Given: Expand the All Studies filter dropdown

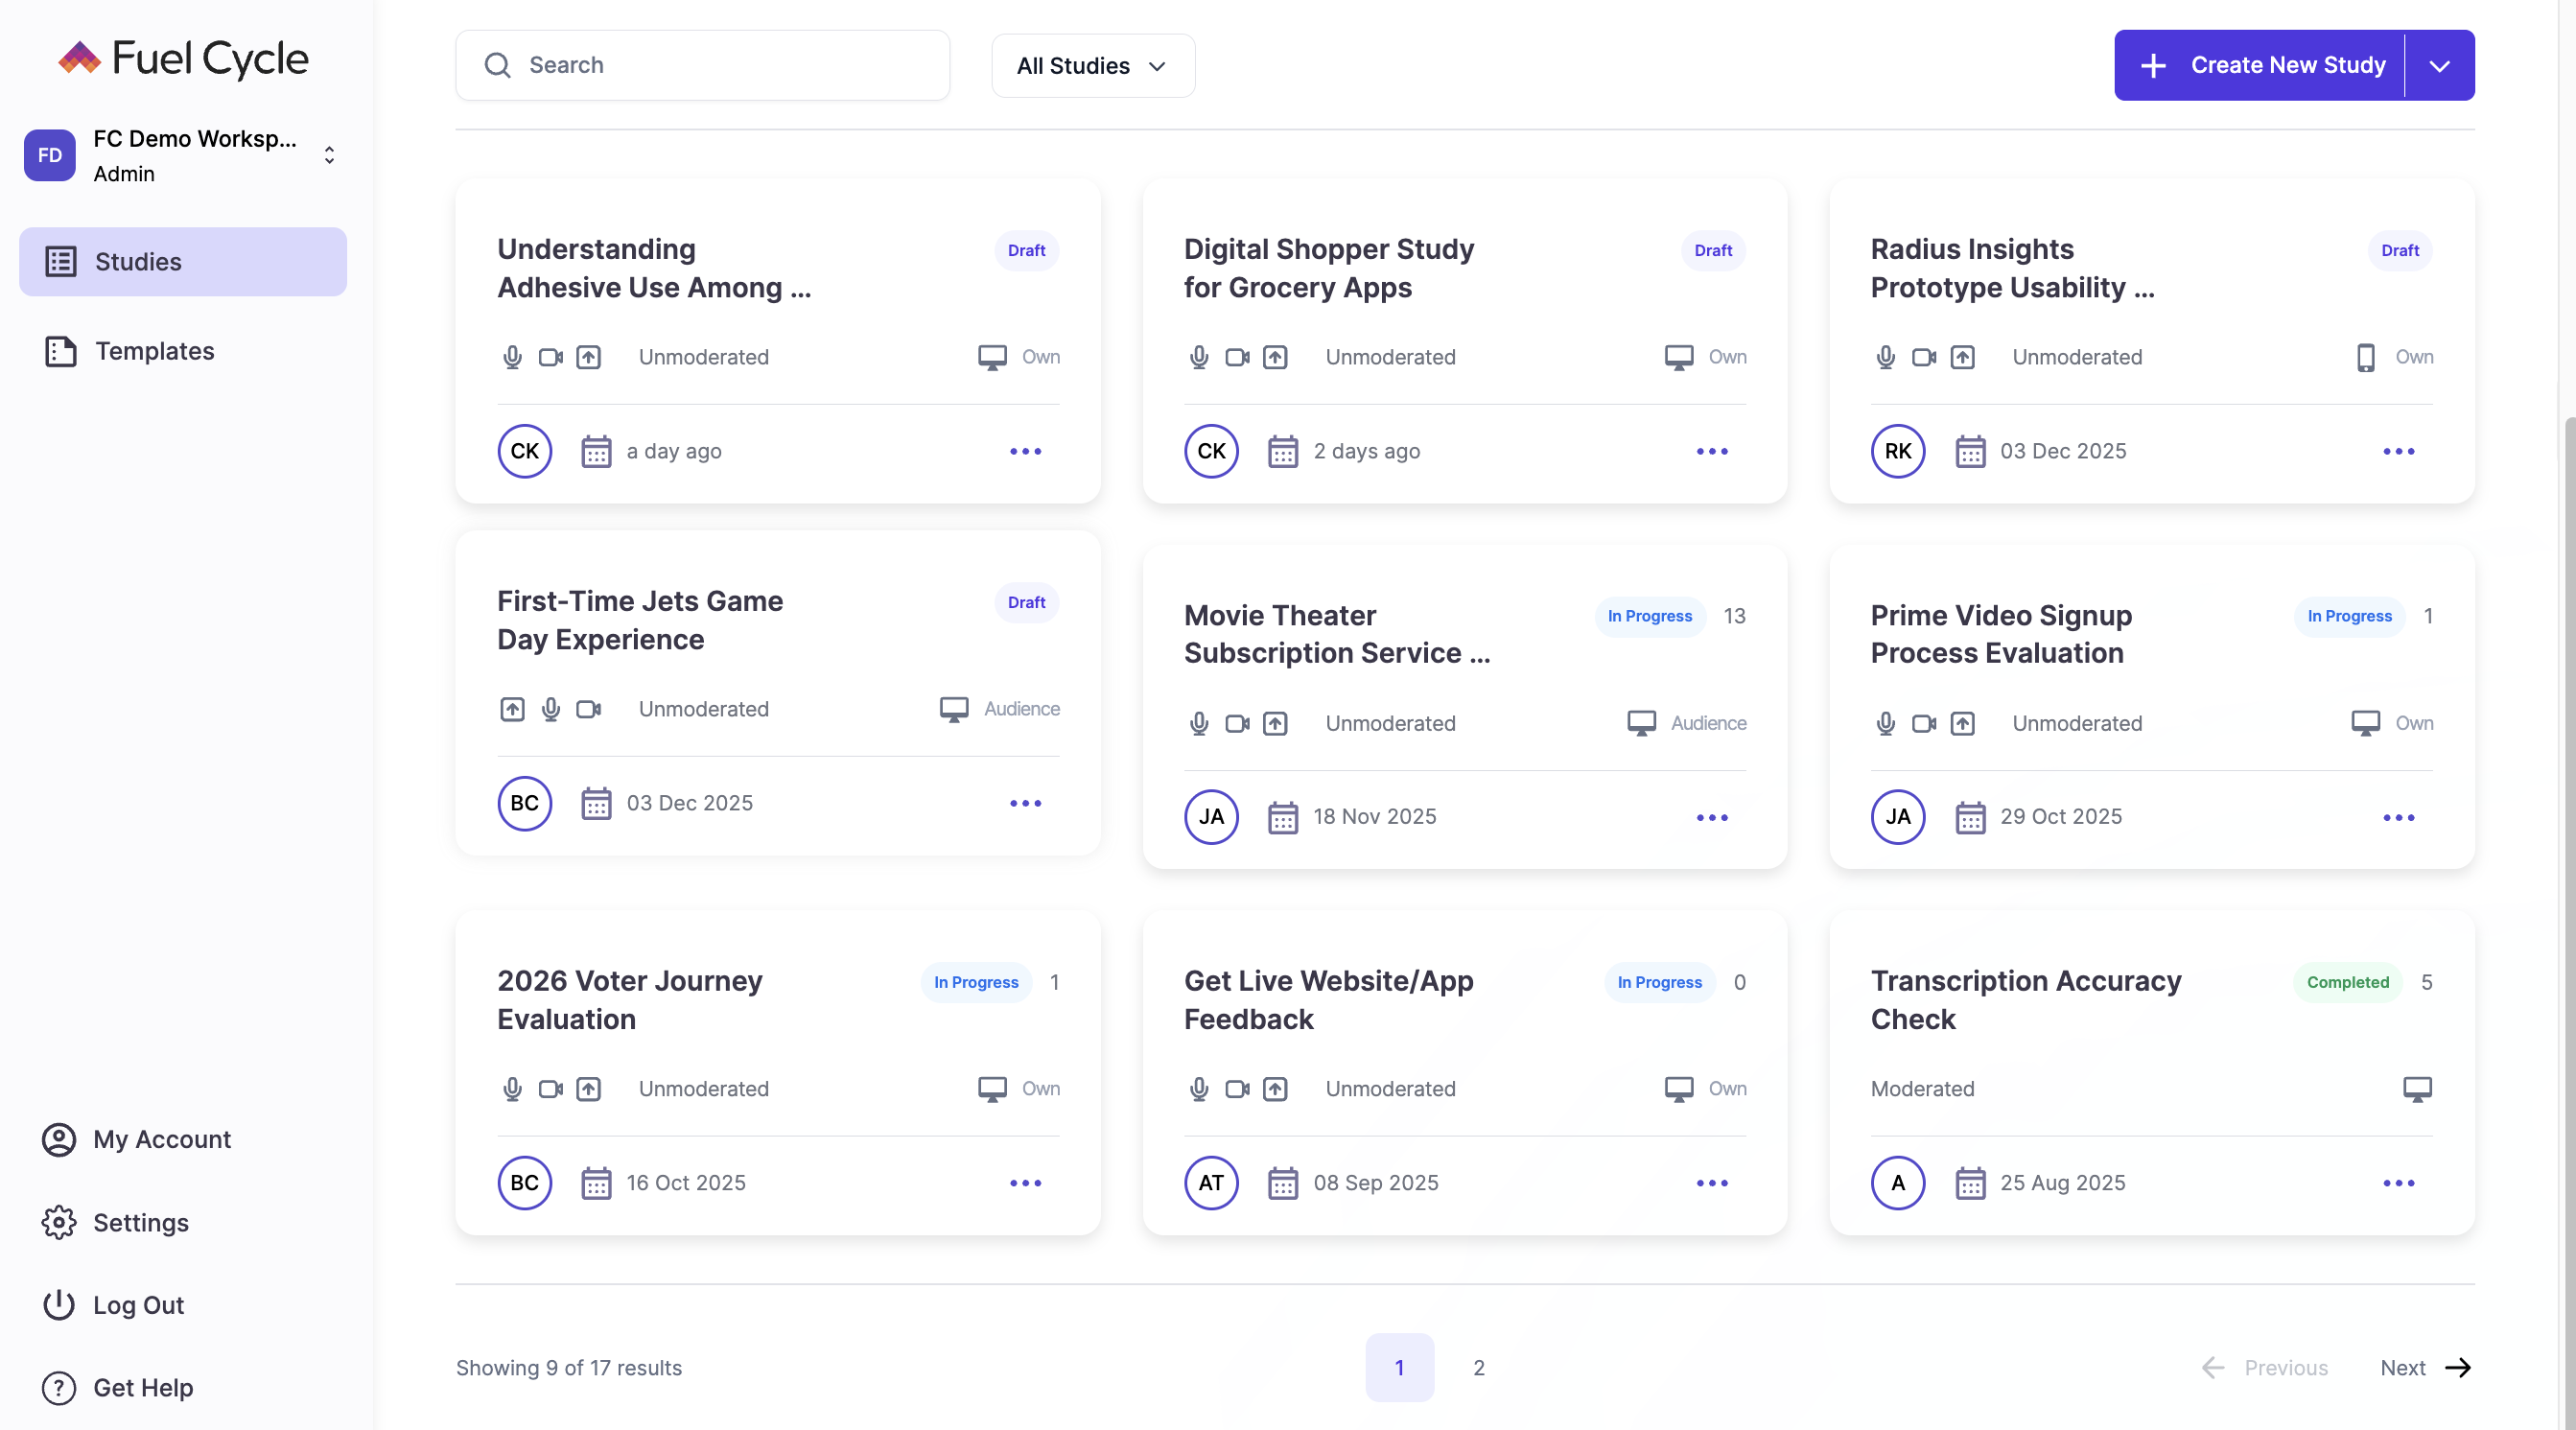Looking at the screenshot, I should [1092, 66].
